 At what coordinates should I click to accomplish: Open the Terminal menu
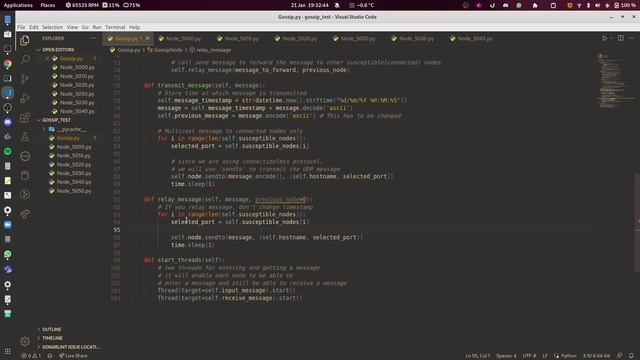click(x=115, y=27)
